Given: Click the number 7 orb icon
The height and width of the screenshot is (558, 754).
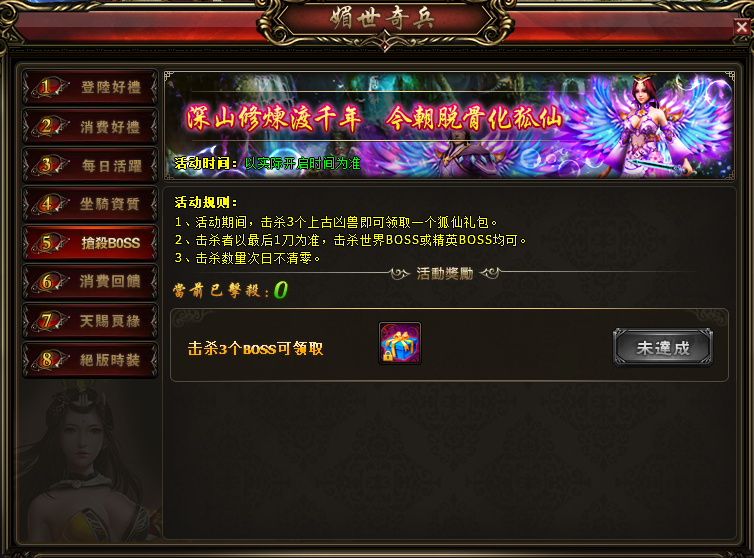Looking at the screenshot, I should tap(47, 321).
